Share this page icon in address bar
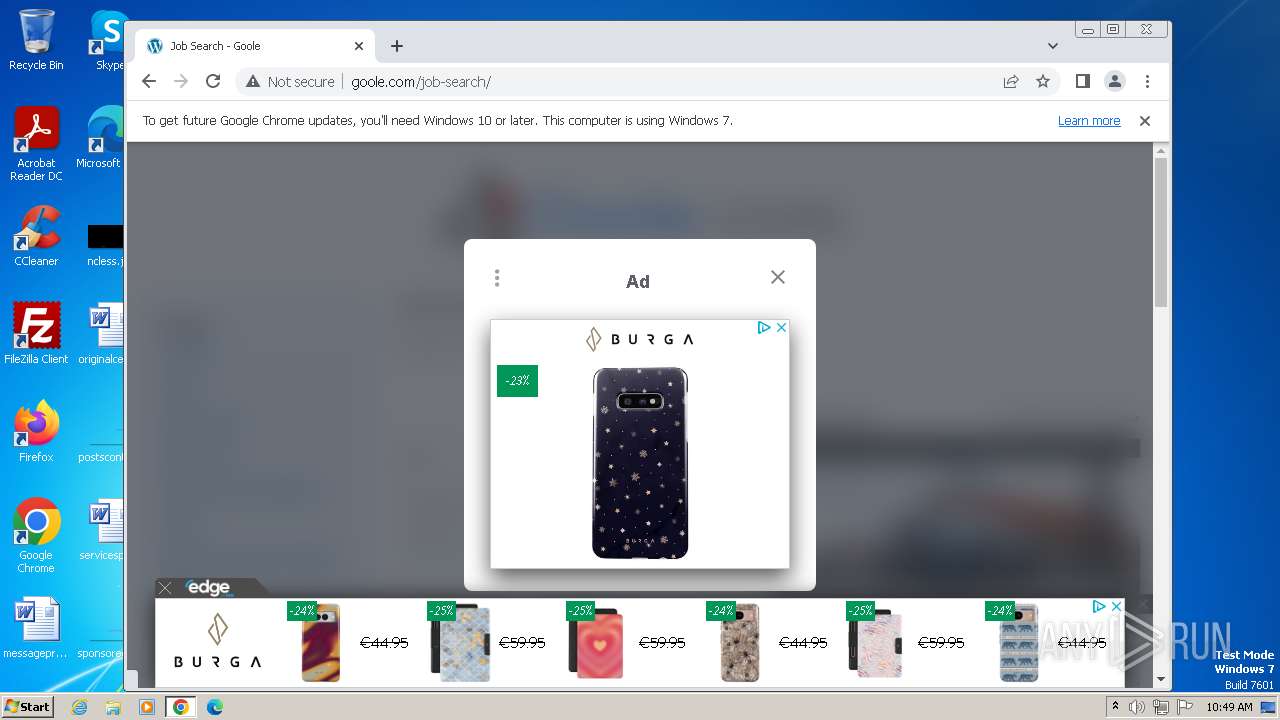The image size is (1280, 720). pyautogui.click(x=1011, y=82)
